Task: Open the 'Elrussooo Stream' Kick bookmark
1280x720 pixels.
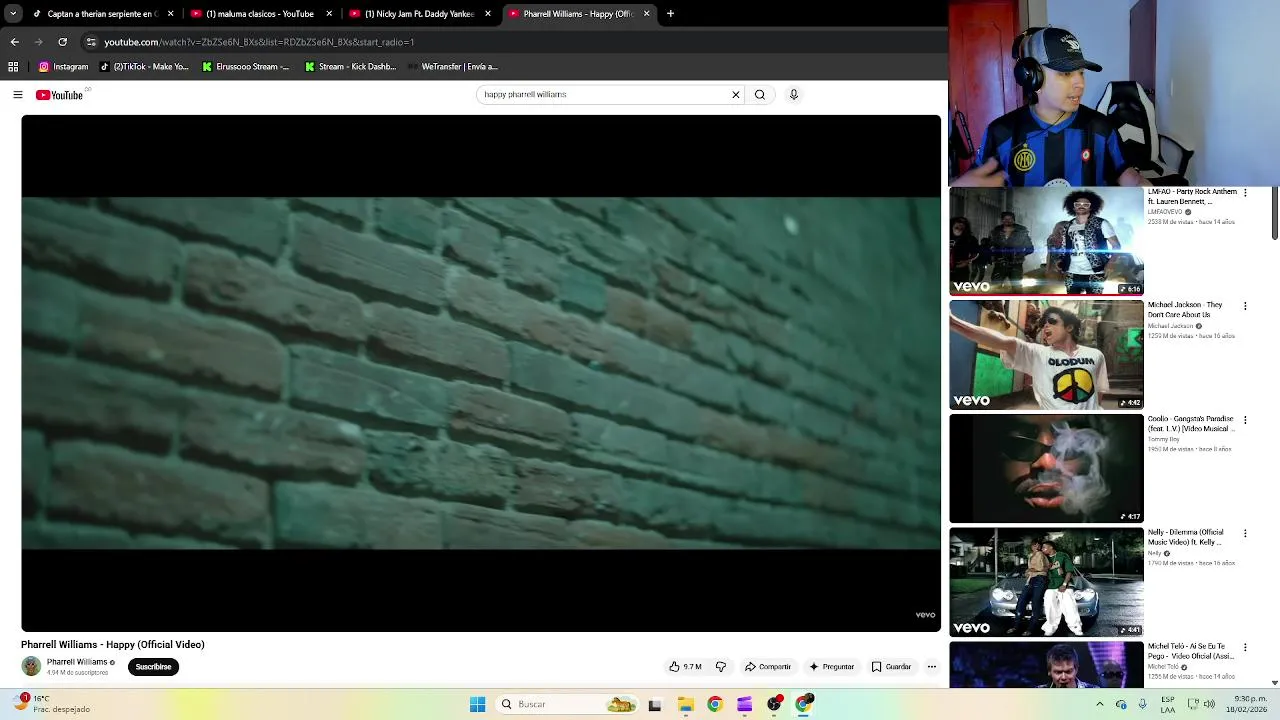Action: coord(246,67)
